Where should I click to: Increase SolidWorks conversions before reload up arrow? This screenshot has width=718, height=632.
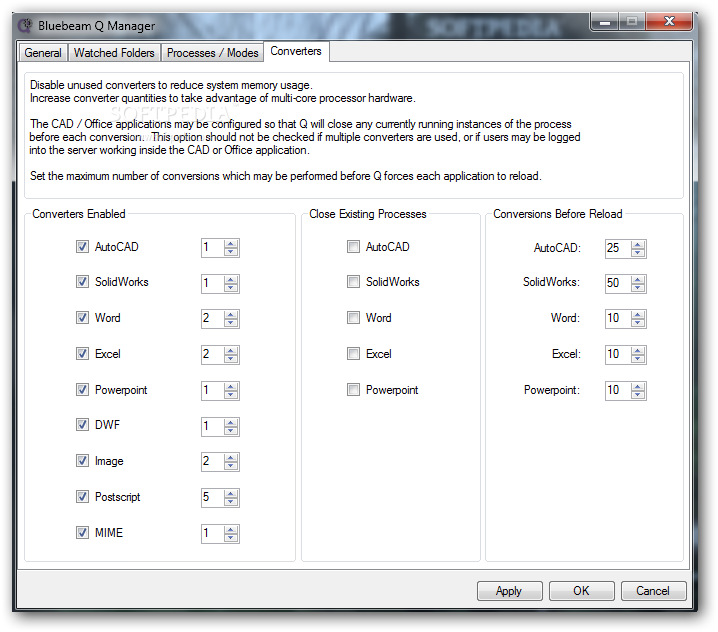click(637, 279)
